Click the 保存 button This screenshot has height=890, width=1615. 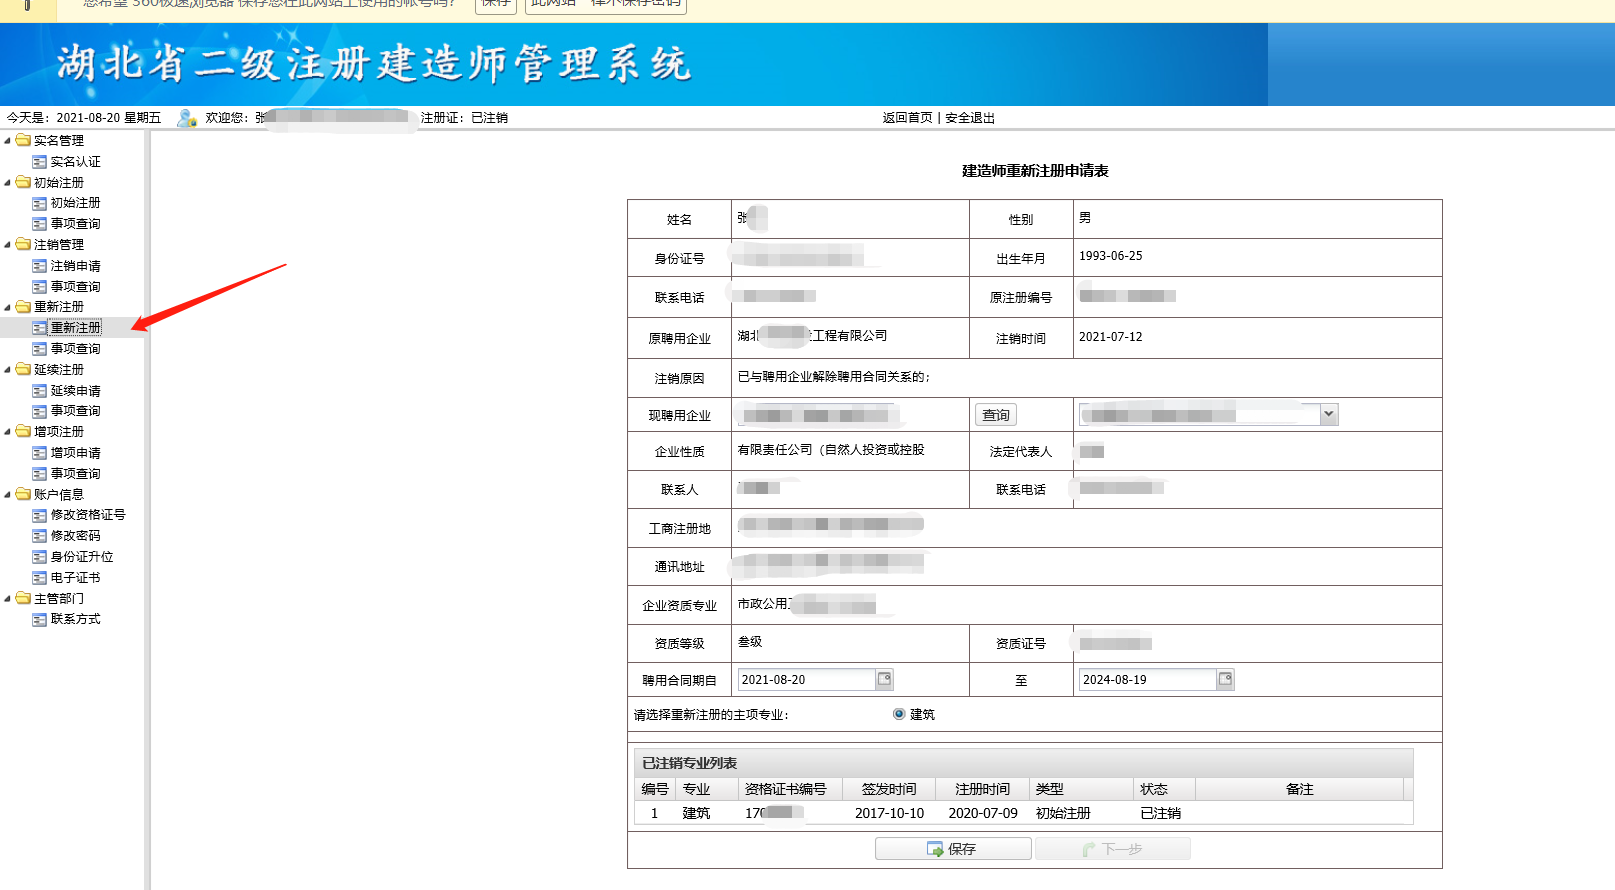pos(953,849)
